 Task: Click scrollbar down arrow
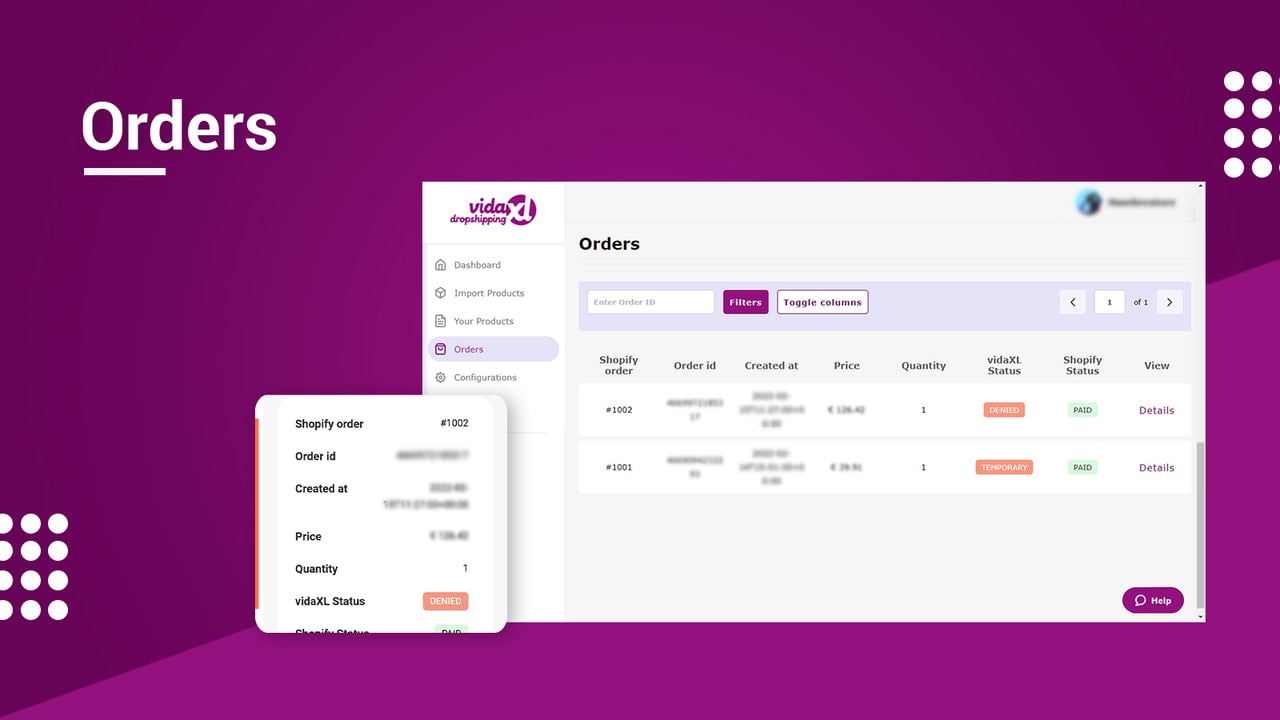tap(1200, 617)
